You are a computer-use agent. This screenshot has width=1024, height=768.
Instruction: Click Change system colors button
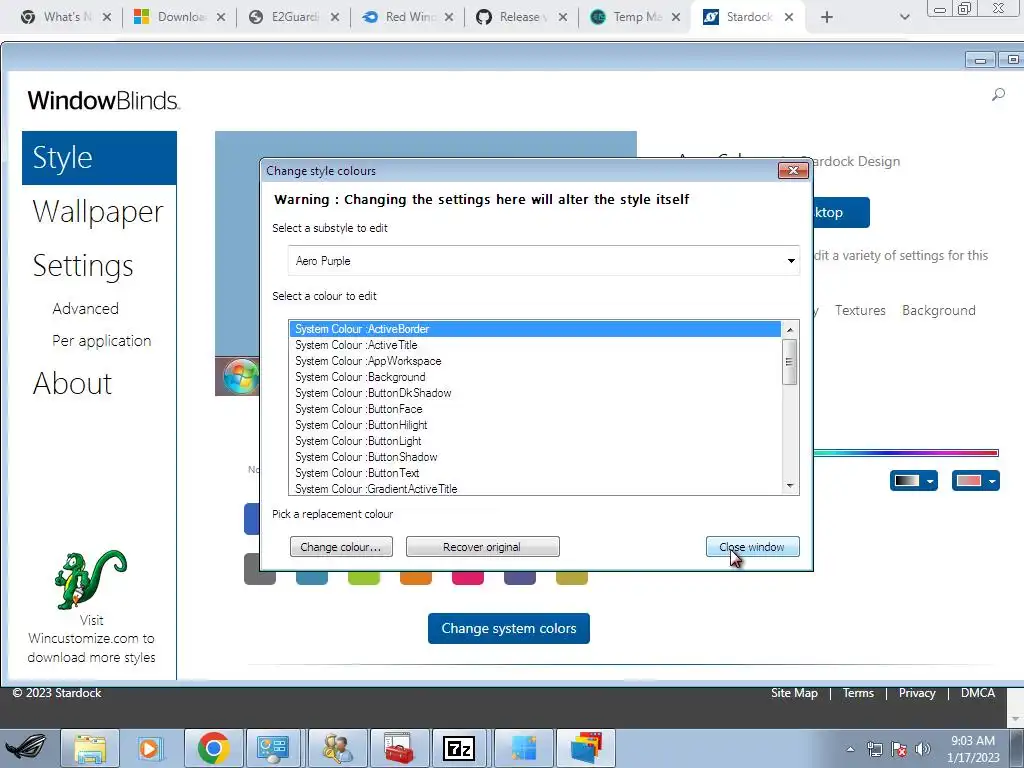[509, 628]
